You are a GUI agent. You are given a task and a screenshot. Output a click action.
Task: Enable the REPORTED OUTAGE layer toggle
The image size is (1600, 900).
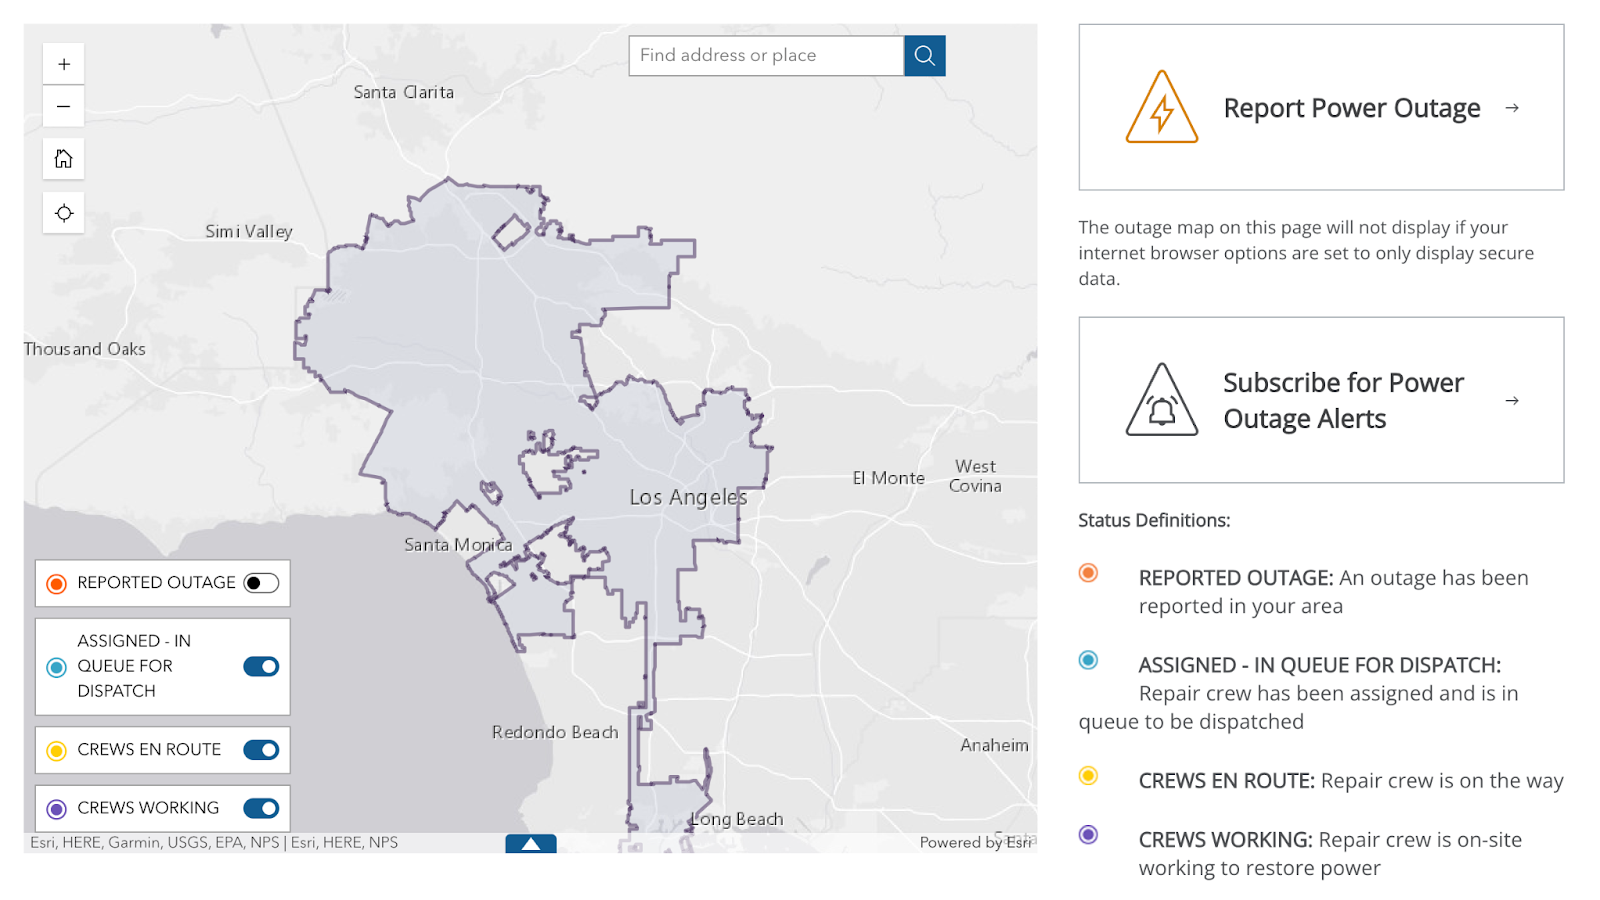[x=260, y=583]
